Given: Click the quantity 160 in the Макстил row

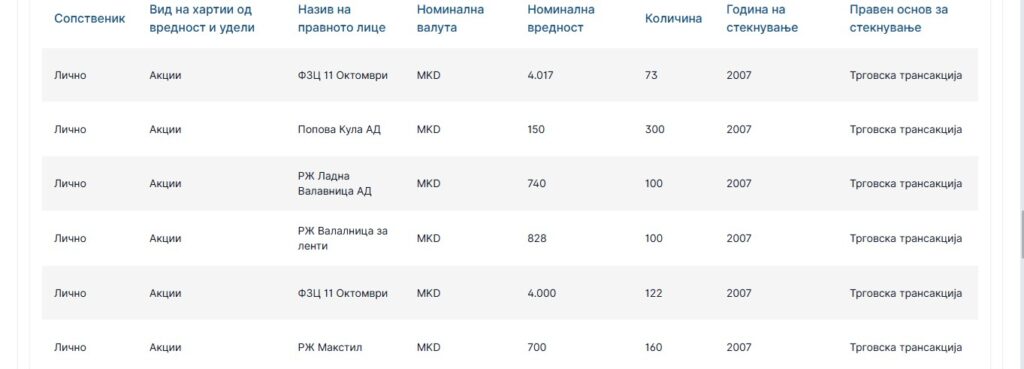Looking at the screenshot, I should (653, 347).
